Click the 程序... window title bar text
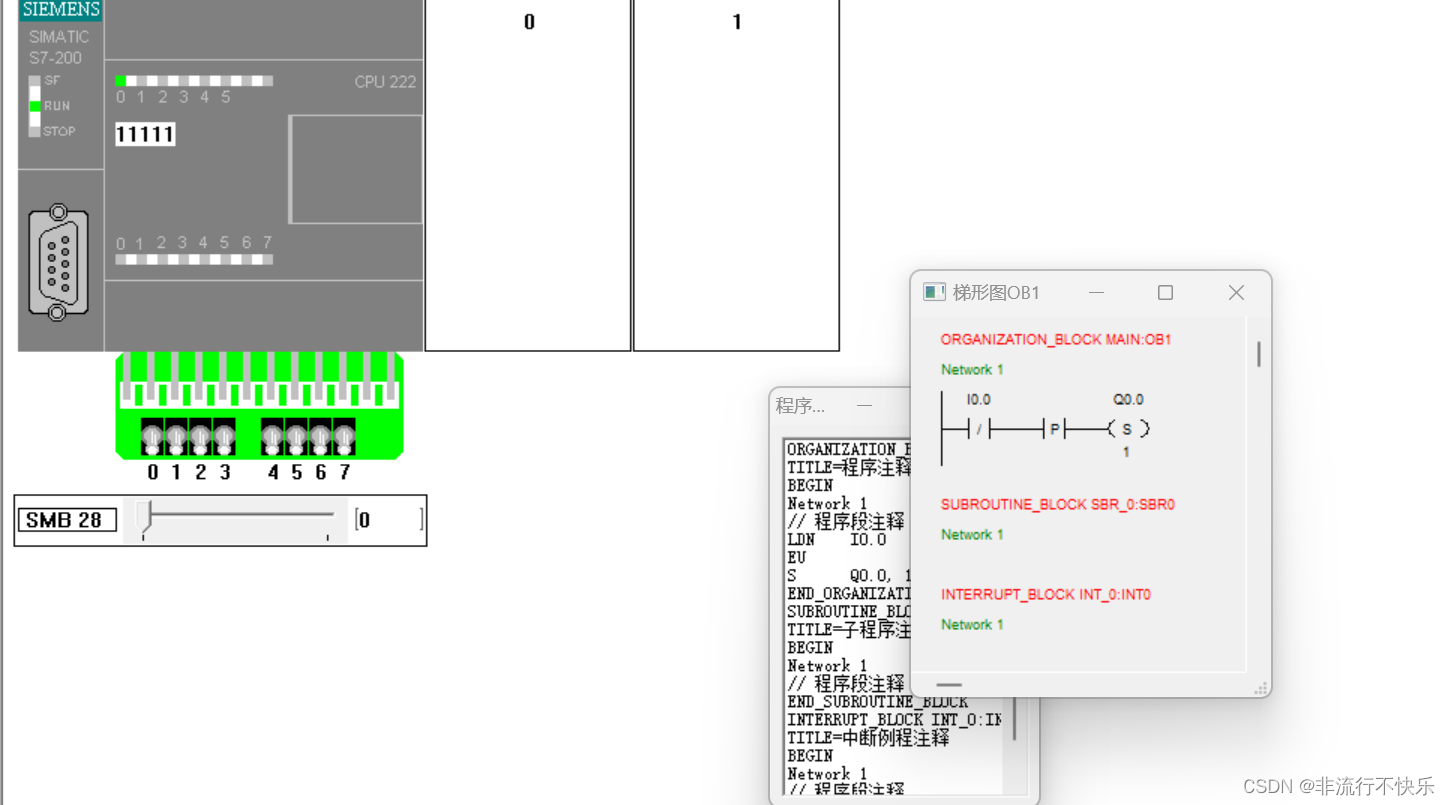Screen dimensions: 1450x805 click(x=800, y=406)
